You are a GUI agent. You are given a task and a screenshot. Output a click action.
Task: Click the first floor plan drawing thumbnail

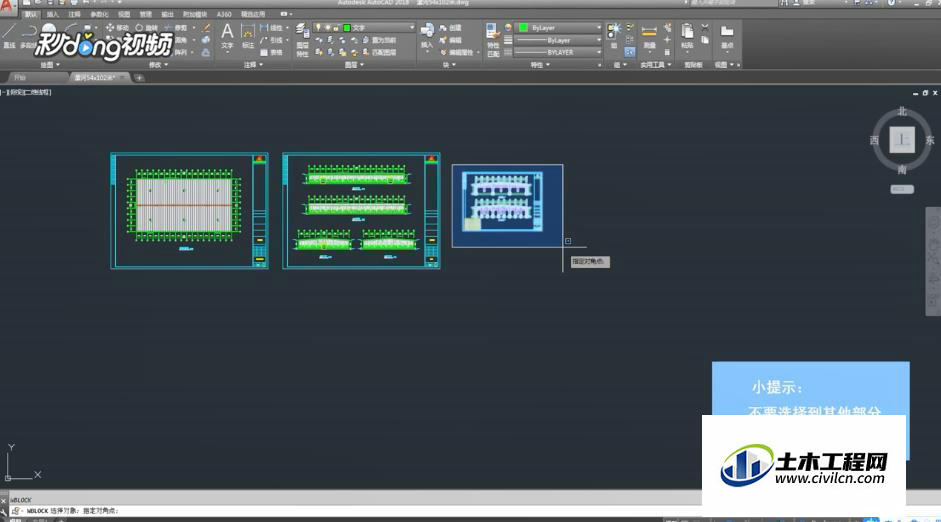point(189,211)
